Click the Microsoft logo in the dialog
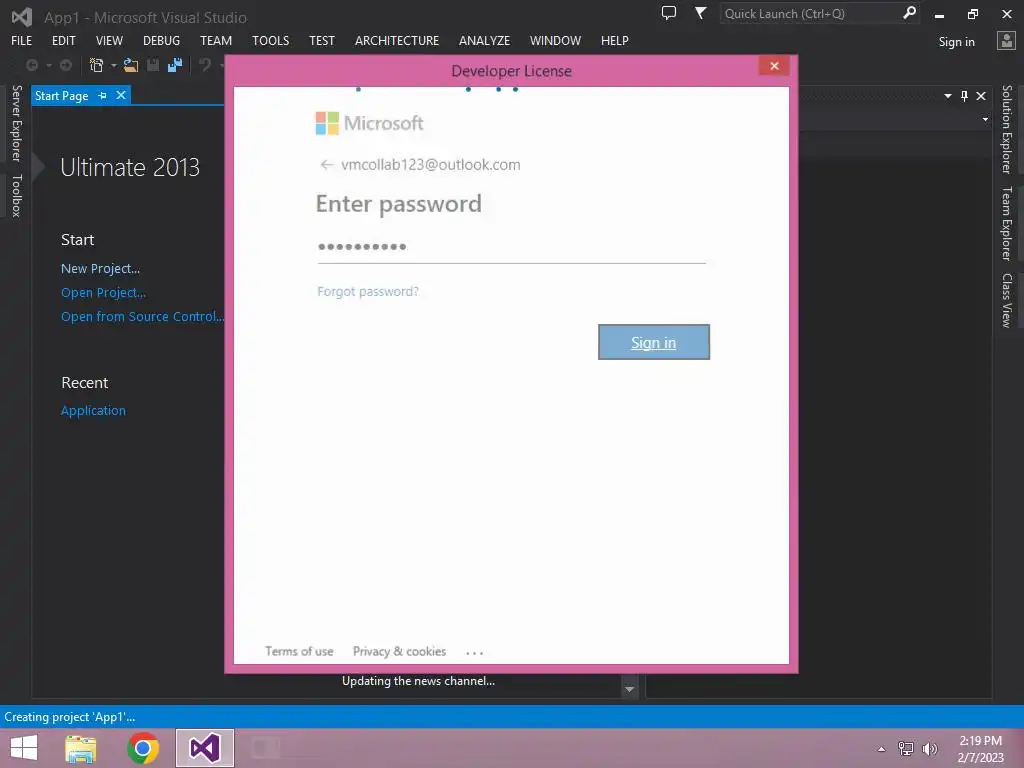This screenshot has width=1024, height=768. (x=369, y=123)
